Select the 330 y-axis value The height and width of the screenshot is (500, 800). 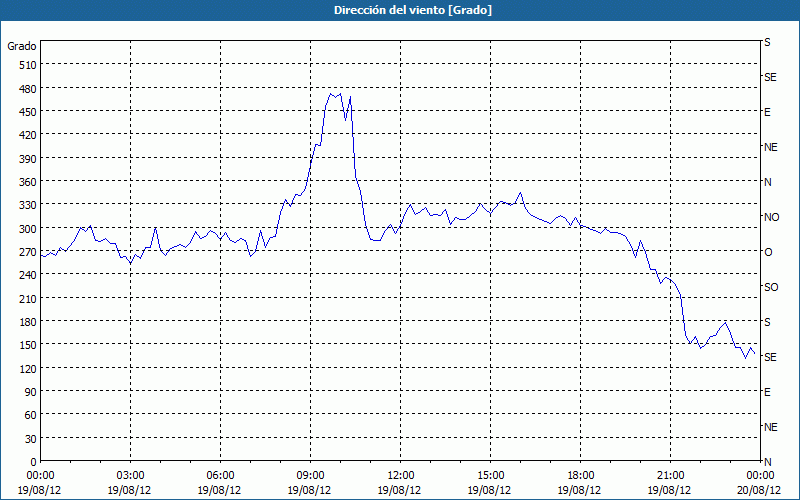[28, 205]
